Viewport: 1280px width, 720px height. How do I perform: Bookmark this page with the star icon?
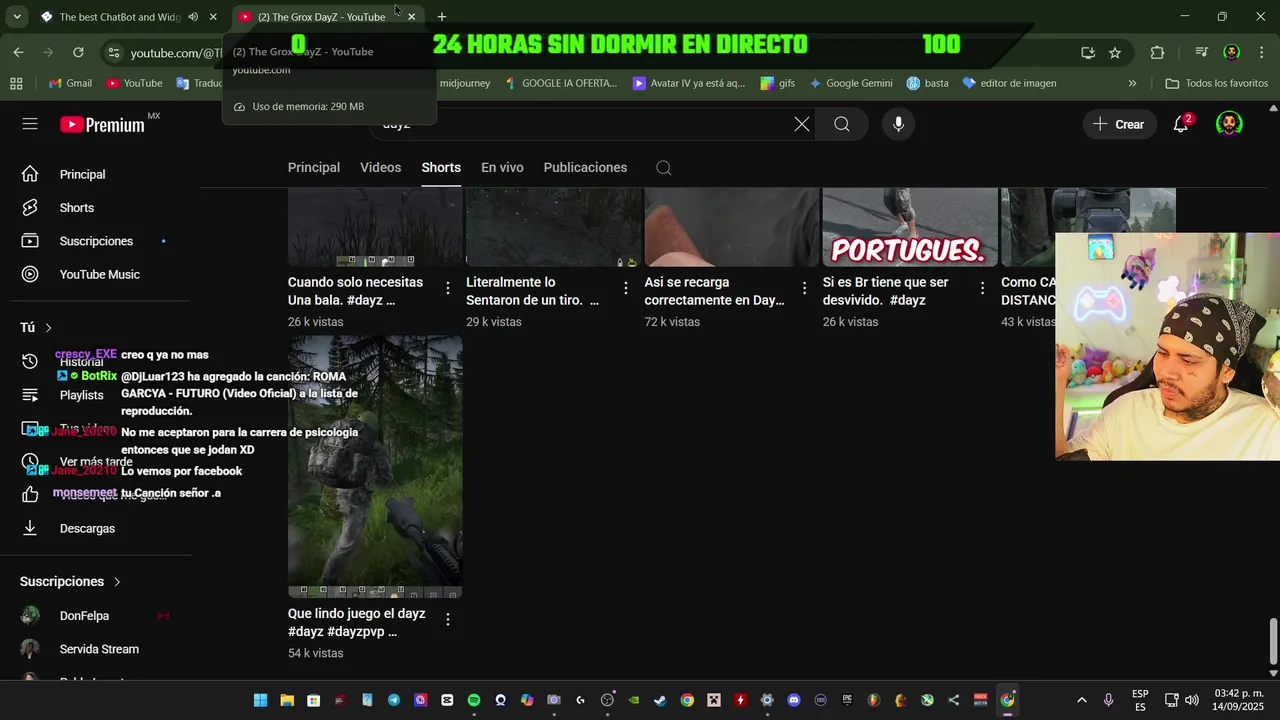click(x=1115, y=52)
